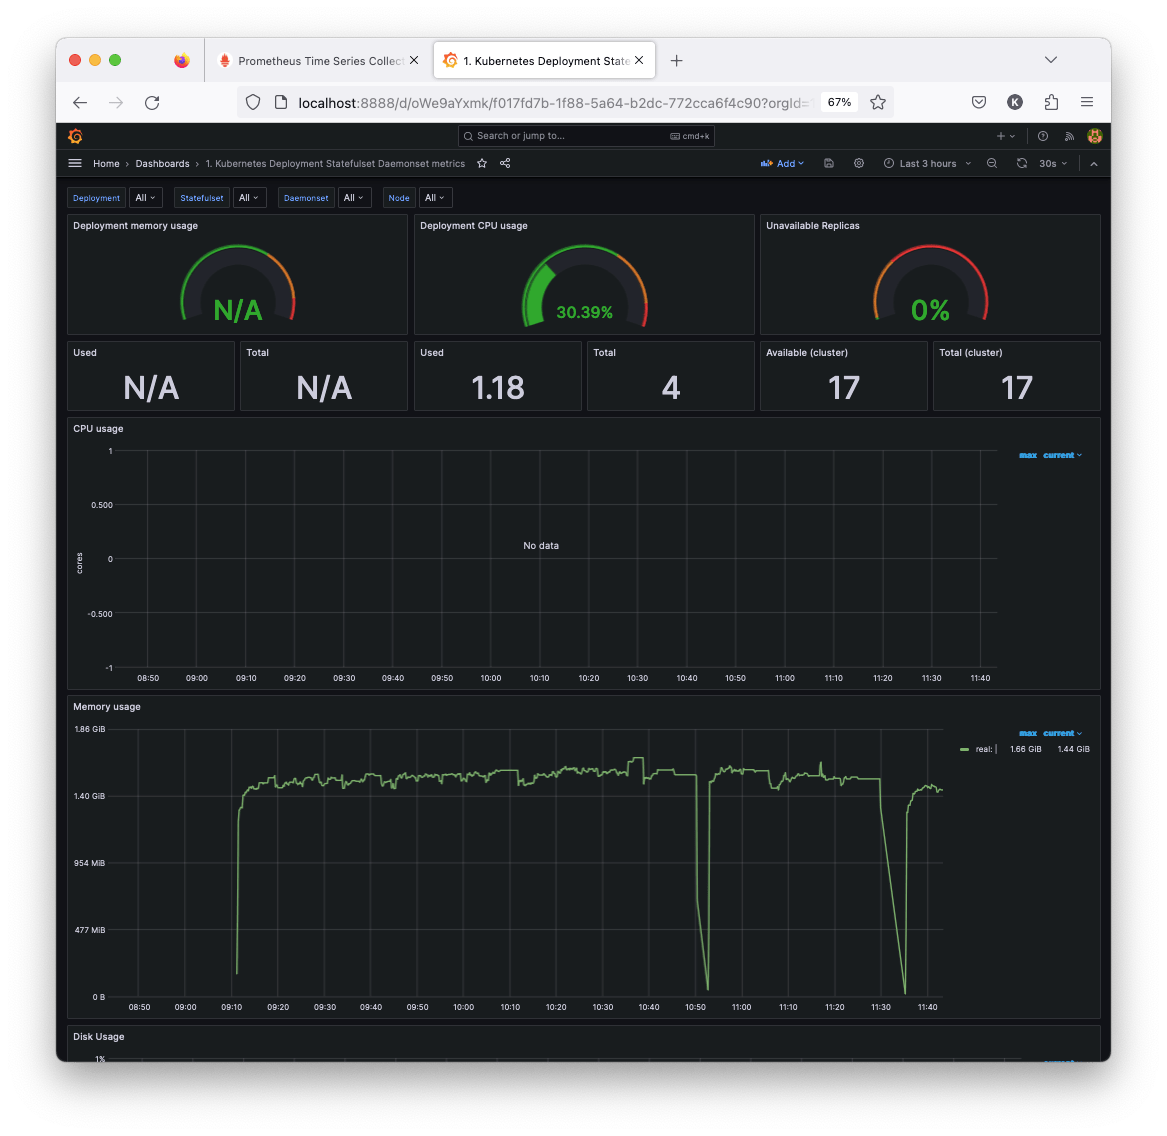Open the main navigation hamburger menu

[75, 163]
